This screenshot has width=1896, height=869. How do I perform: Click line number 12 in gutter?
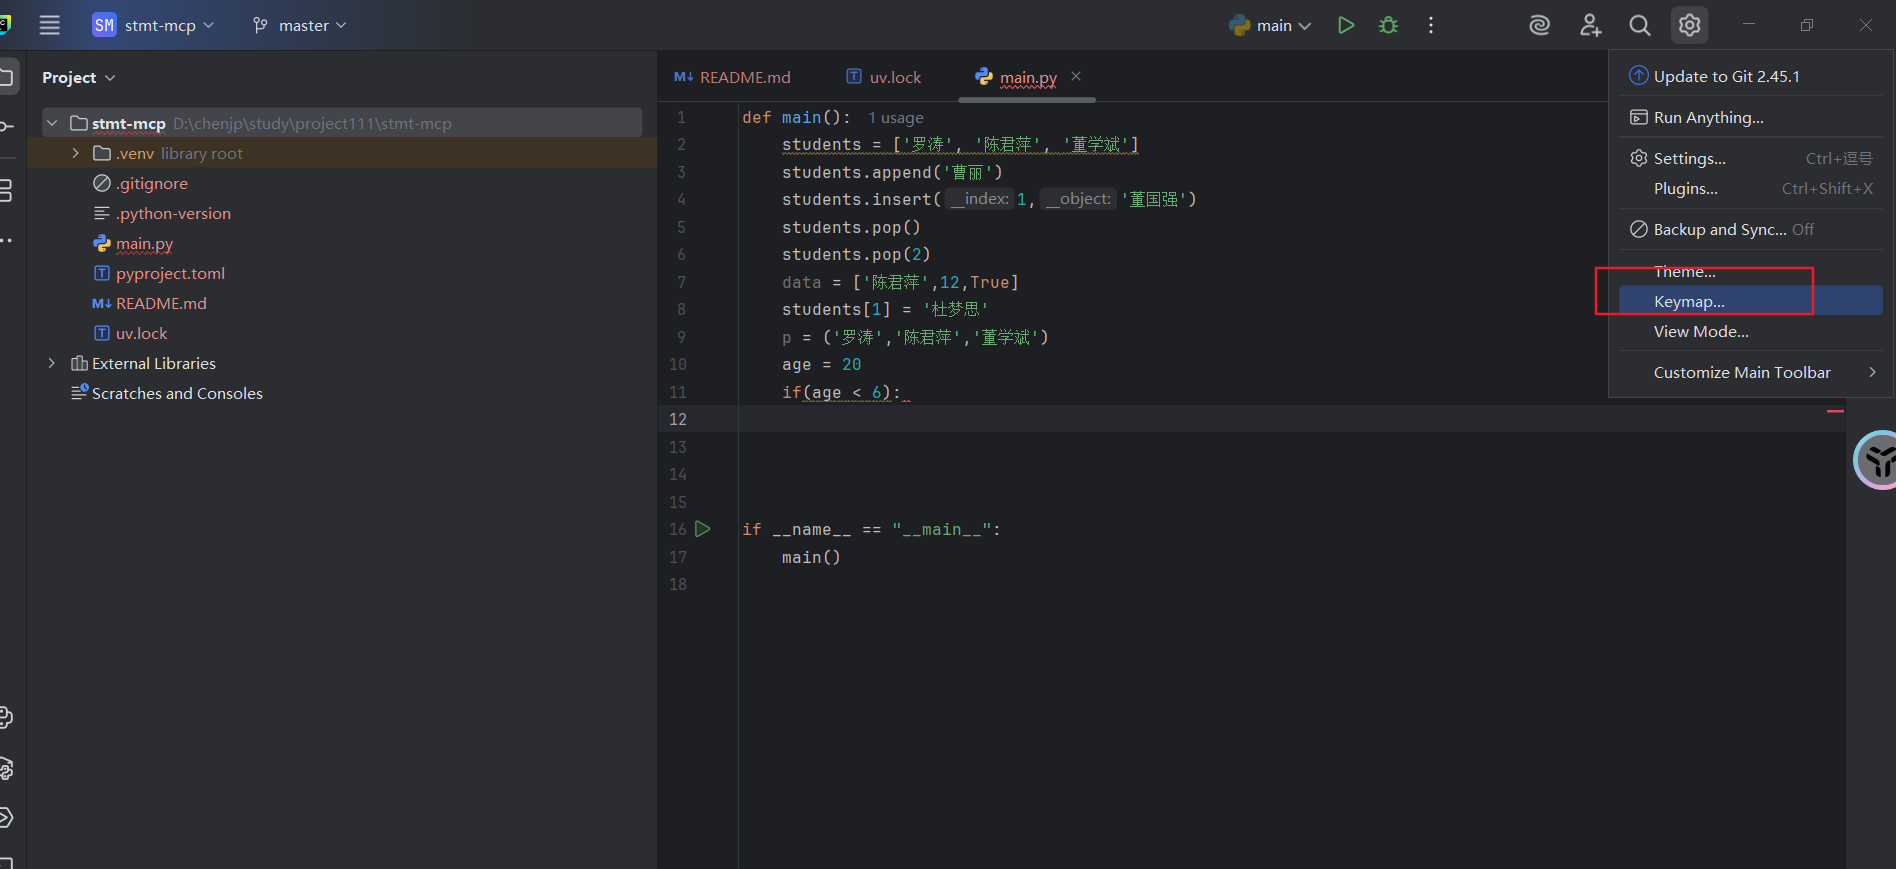click(678, 419)
